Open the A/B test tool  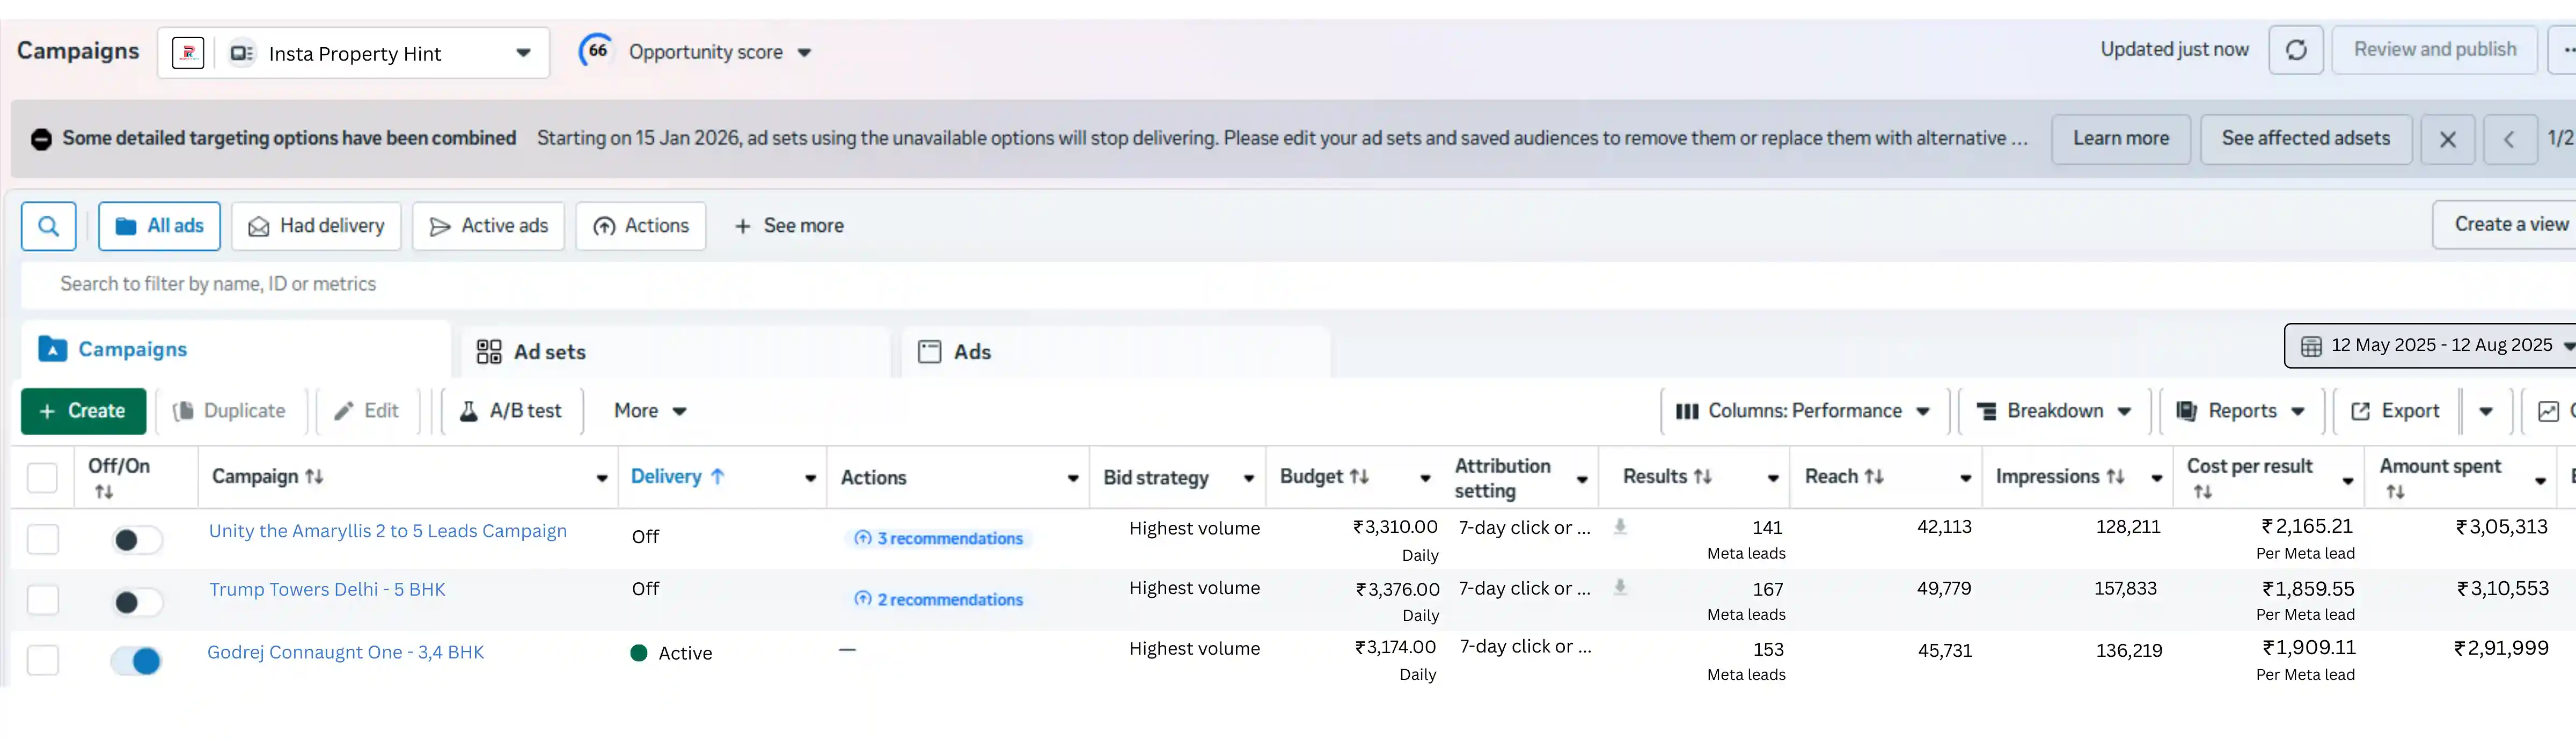(x=511, y=411)
